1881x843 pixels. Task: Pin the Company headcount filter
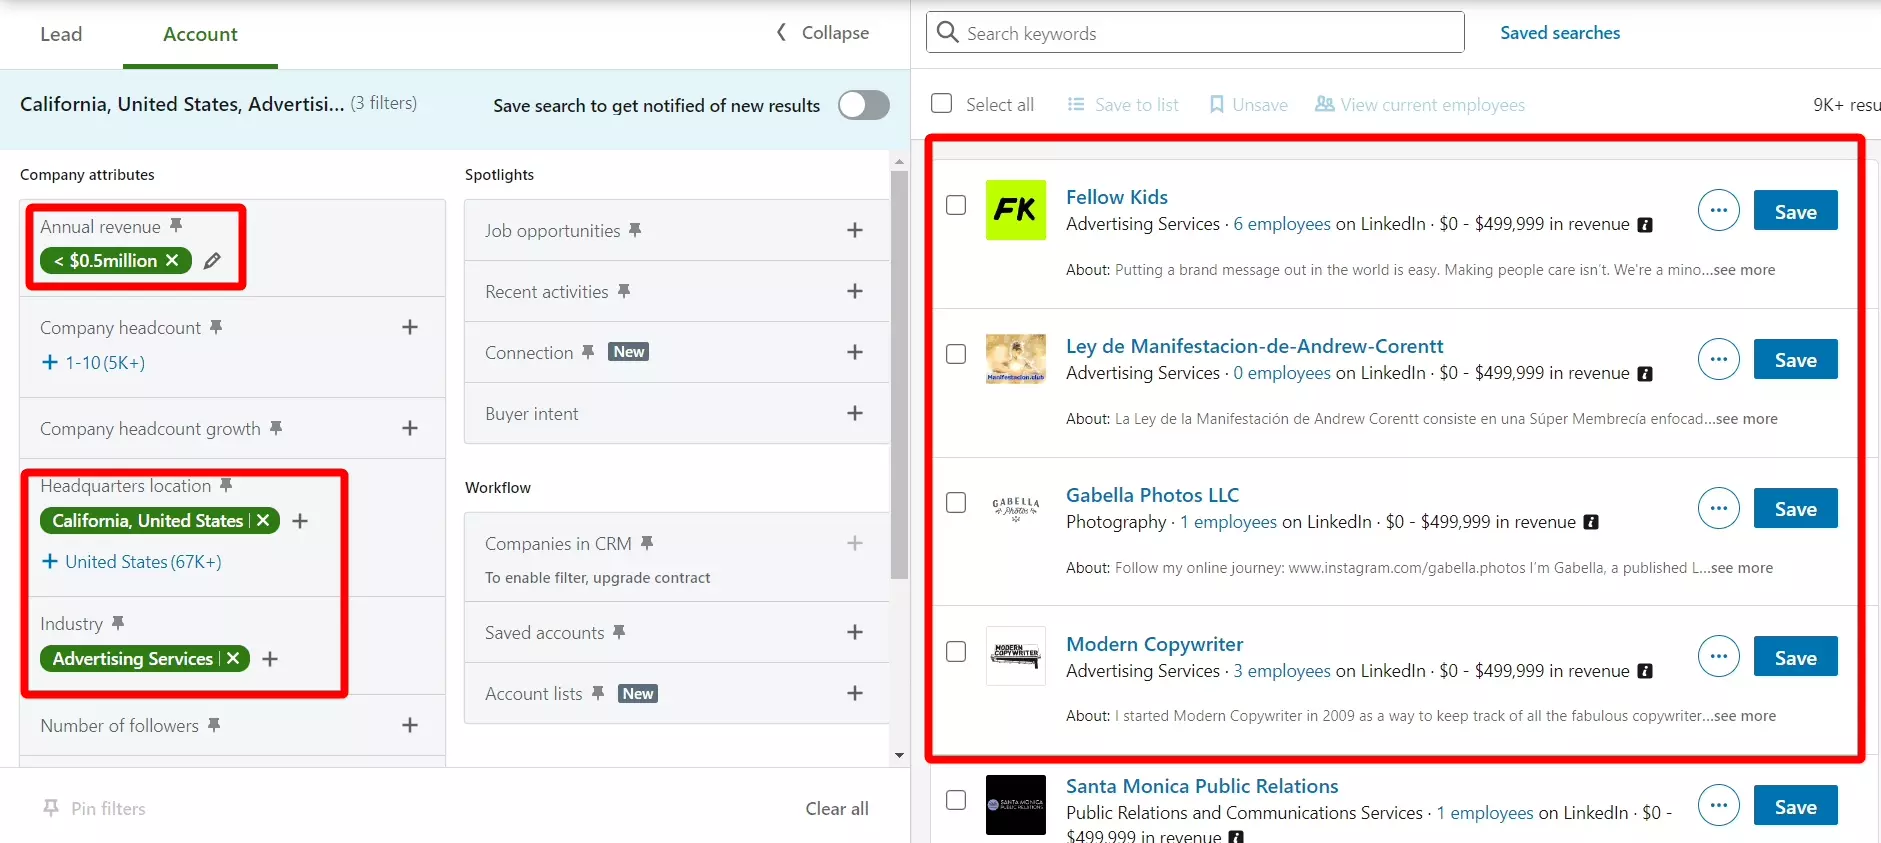(216, 327)
